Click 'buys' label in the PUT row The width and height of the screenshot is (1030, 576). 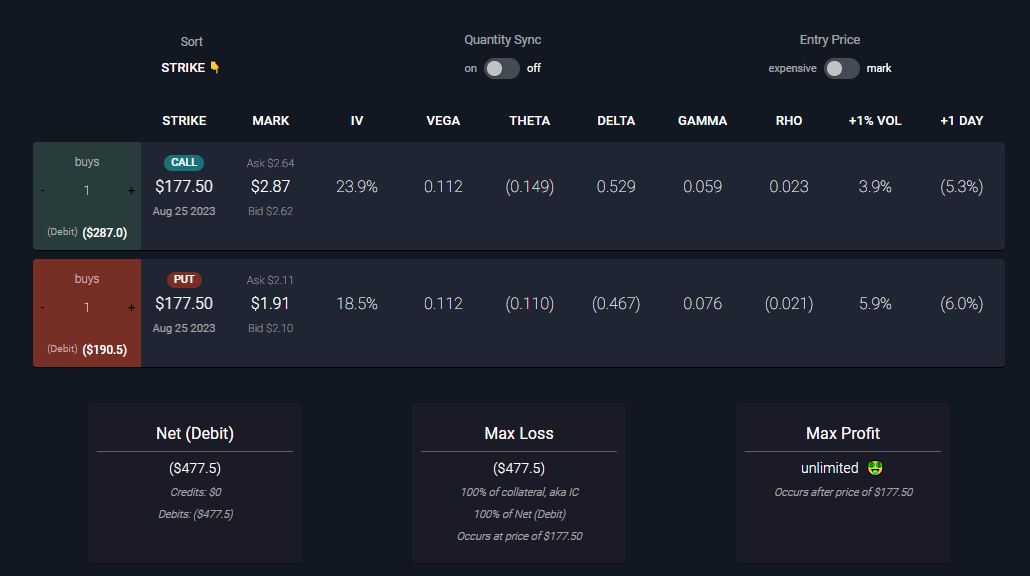coord(87,278)
